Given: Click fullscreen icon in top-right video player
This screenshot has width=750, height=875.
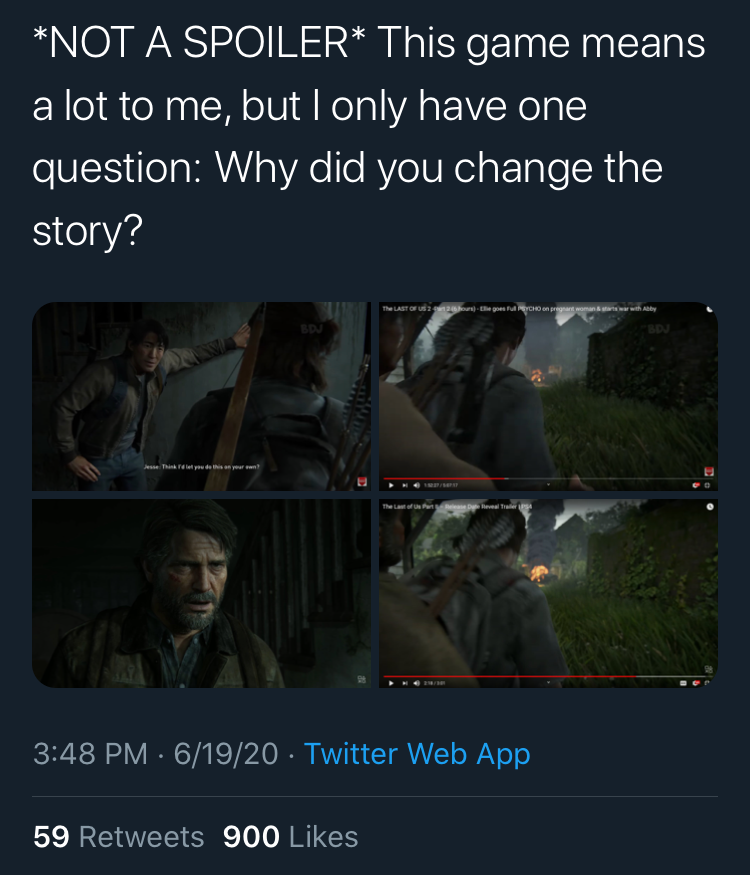Looking at the screenshot, I should point(707,485).
